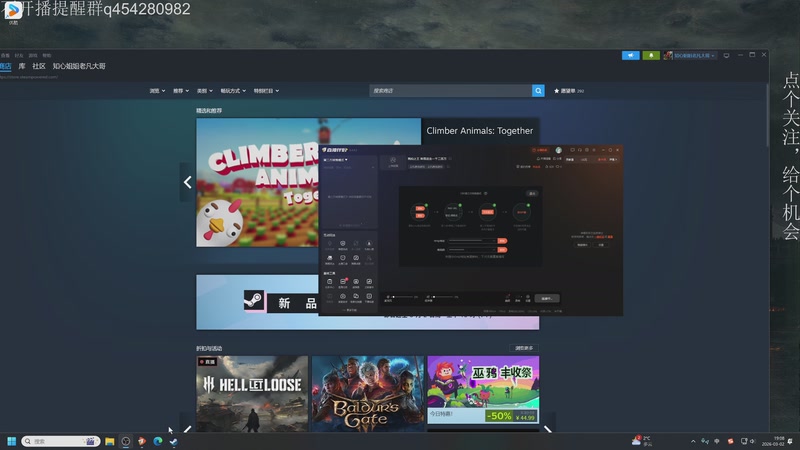Open the 类别 dropdown in Steam store
The height and width of the screenshot is (450, 800).
(x=205, y=91)
